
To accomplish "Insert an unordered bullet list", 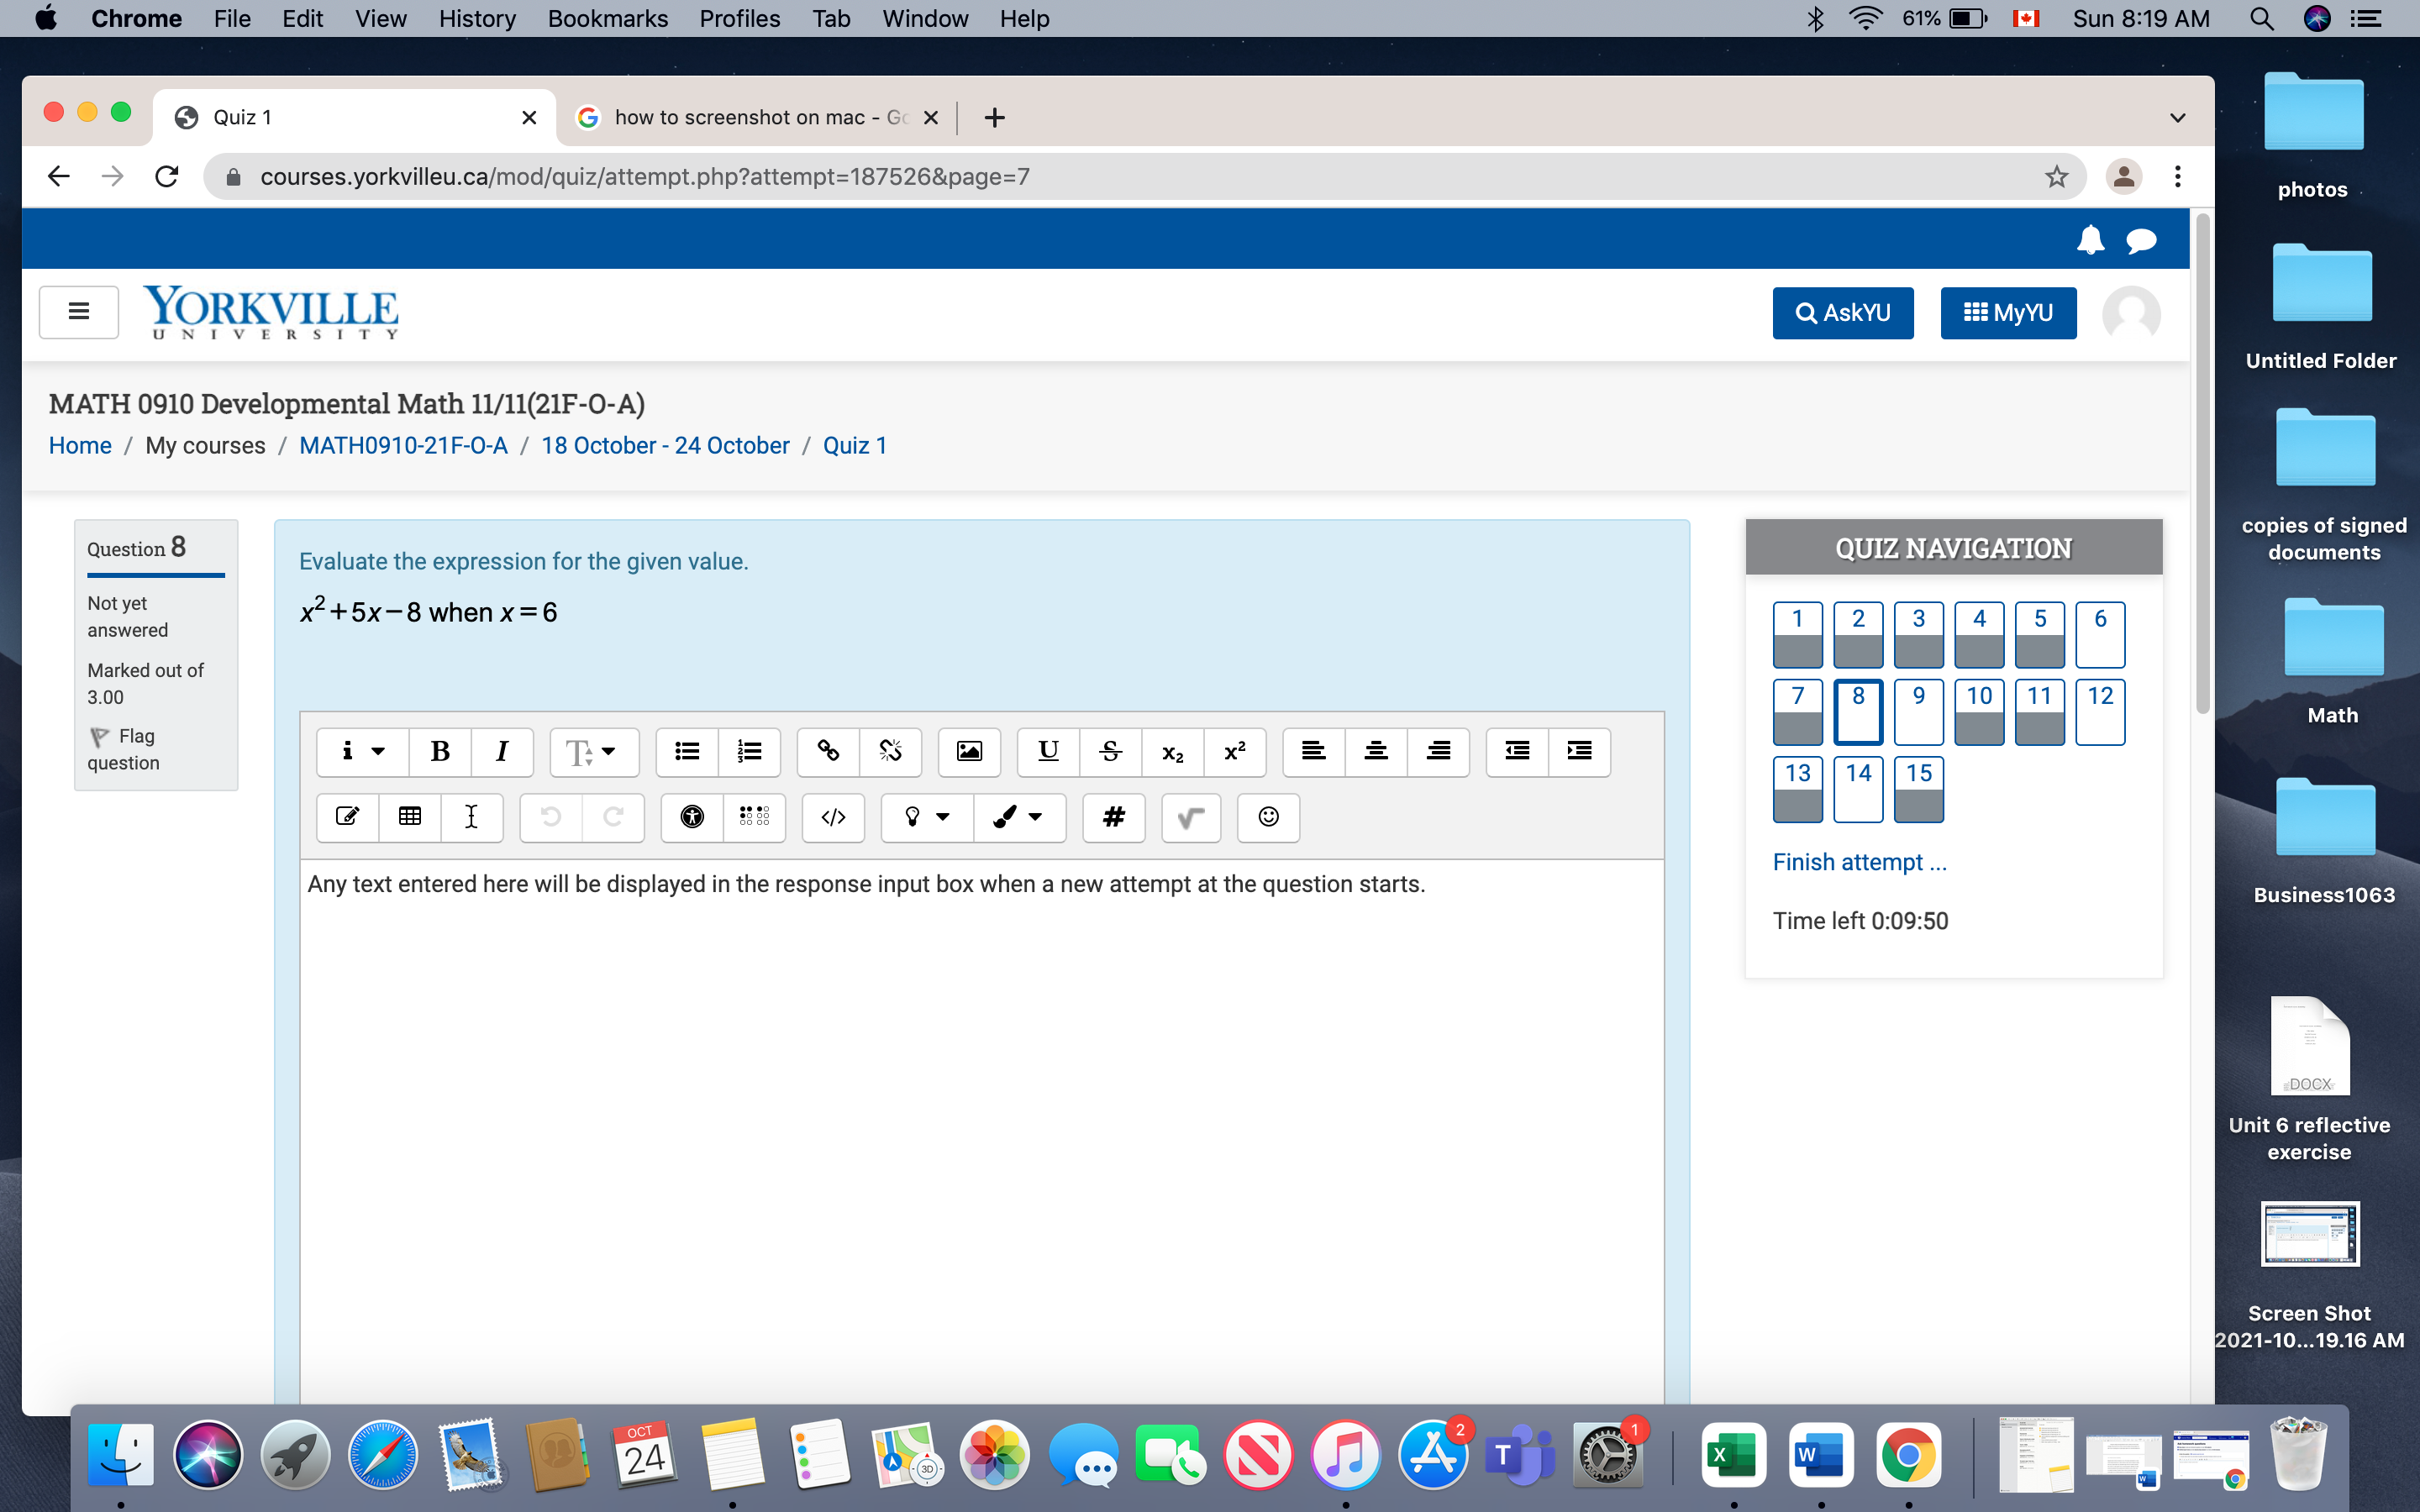I will point(687,752).
